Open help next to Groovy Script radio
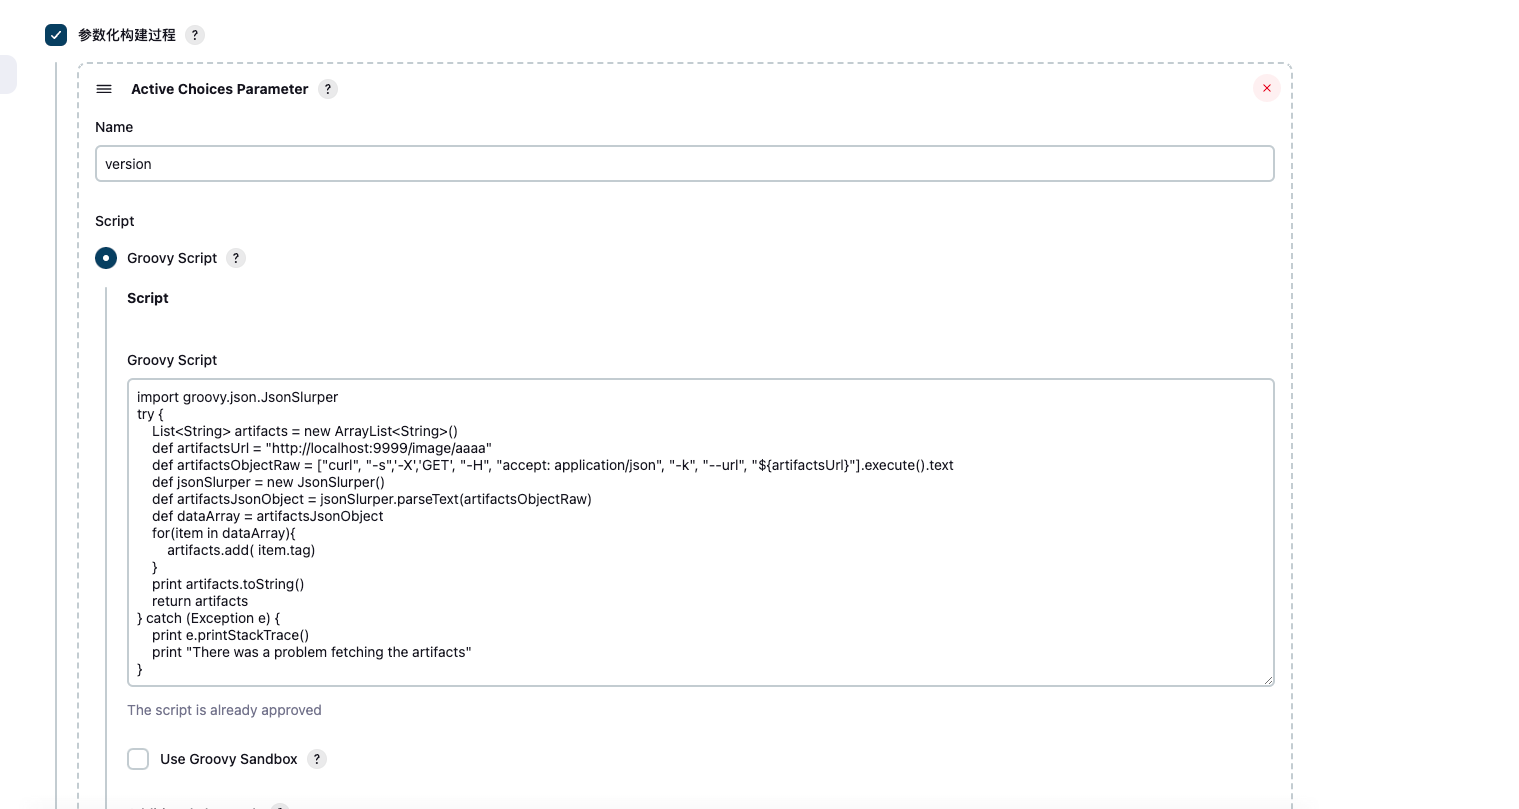The width and height of the screenshot is (1519, 809). 236,258
